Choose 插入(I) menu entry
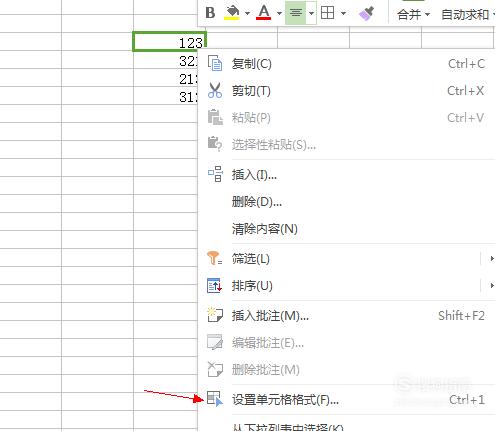The height and width of the screenshot is (431, 495). point(346,175)
